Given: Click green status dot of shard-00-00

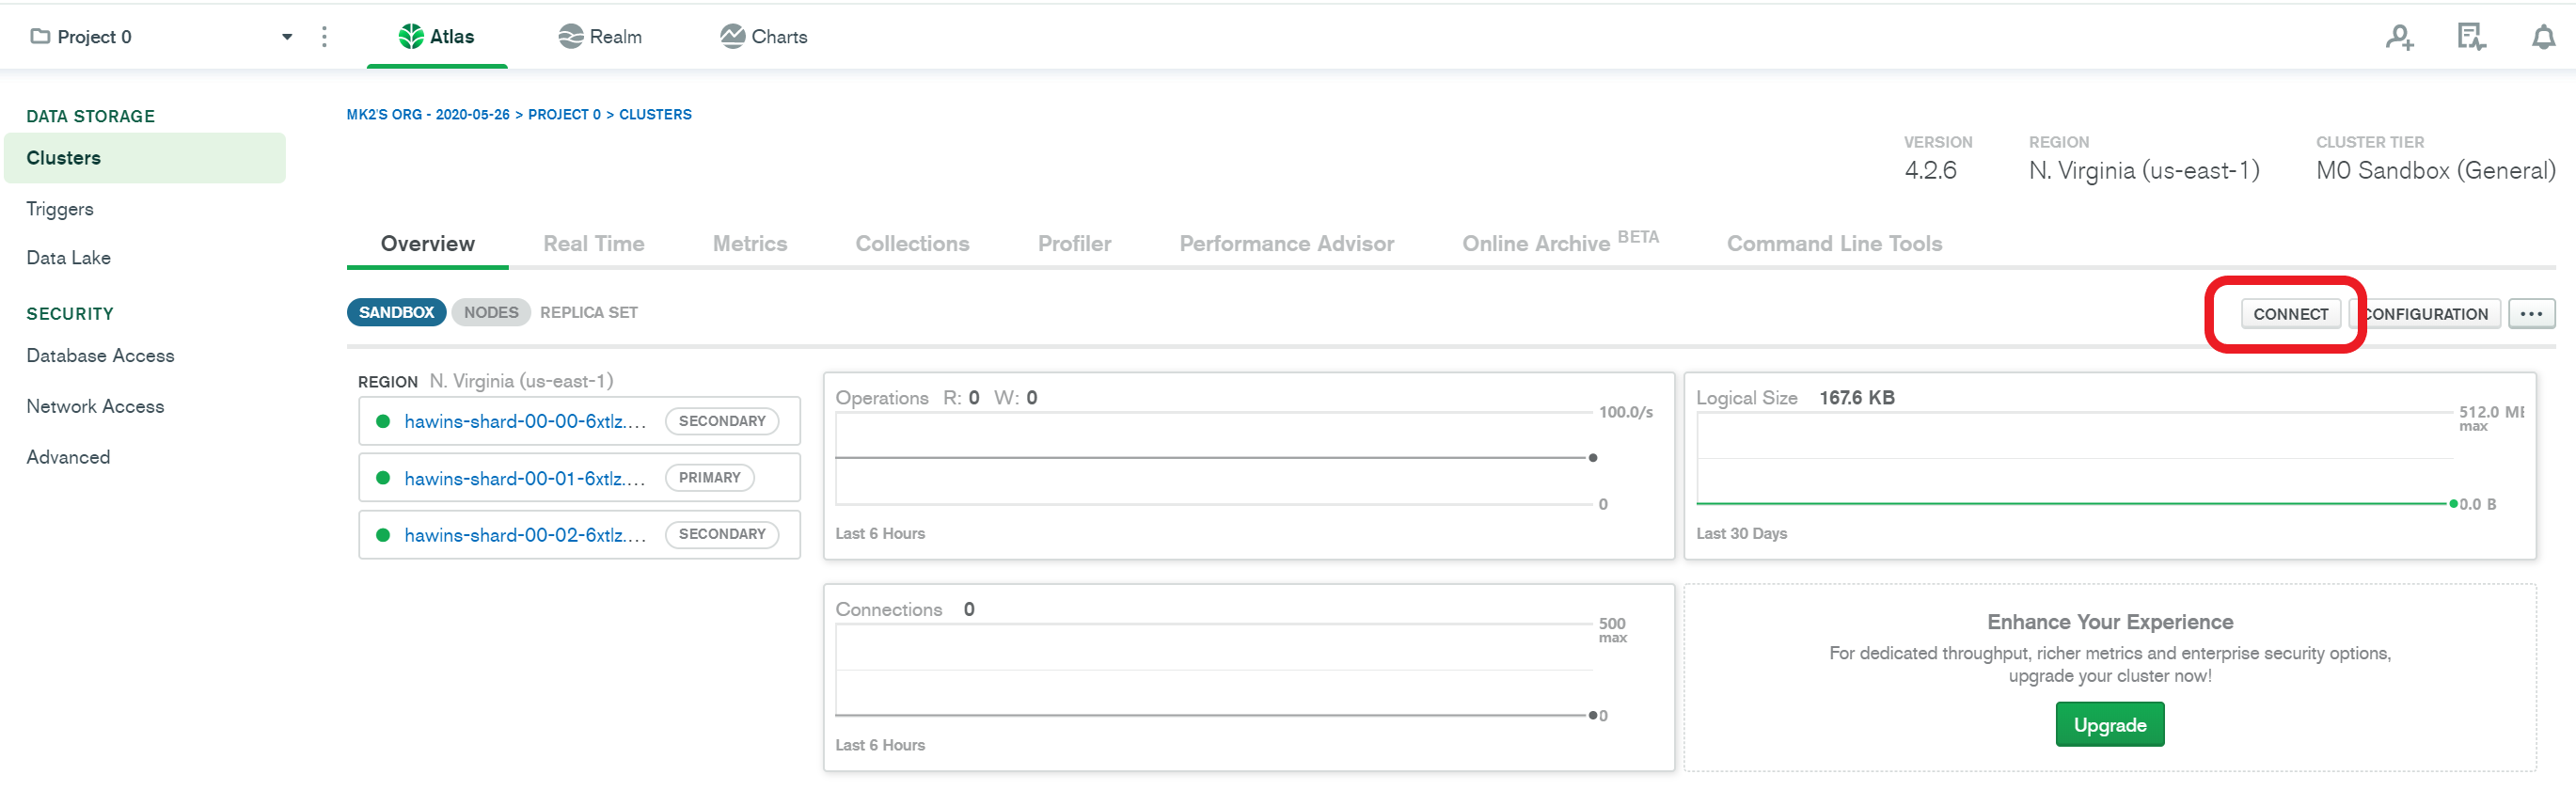Looking at the screenshot, I should click(x=382, y=422).
